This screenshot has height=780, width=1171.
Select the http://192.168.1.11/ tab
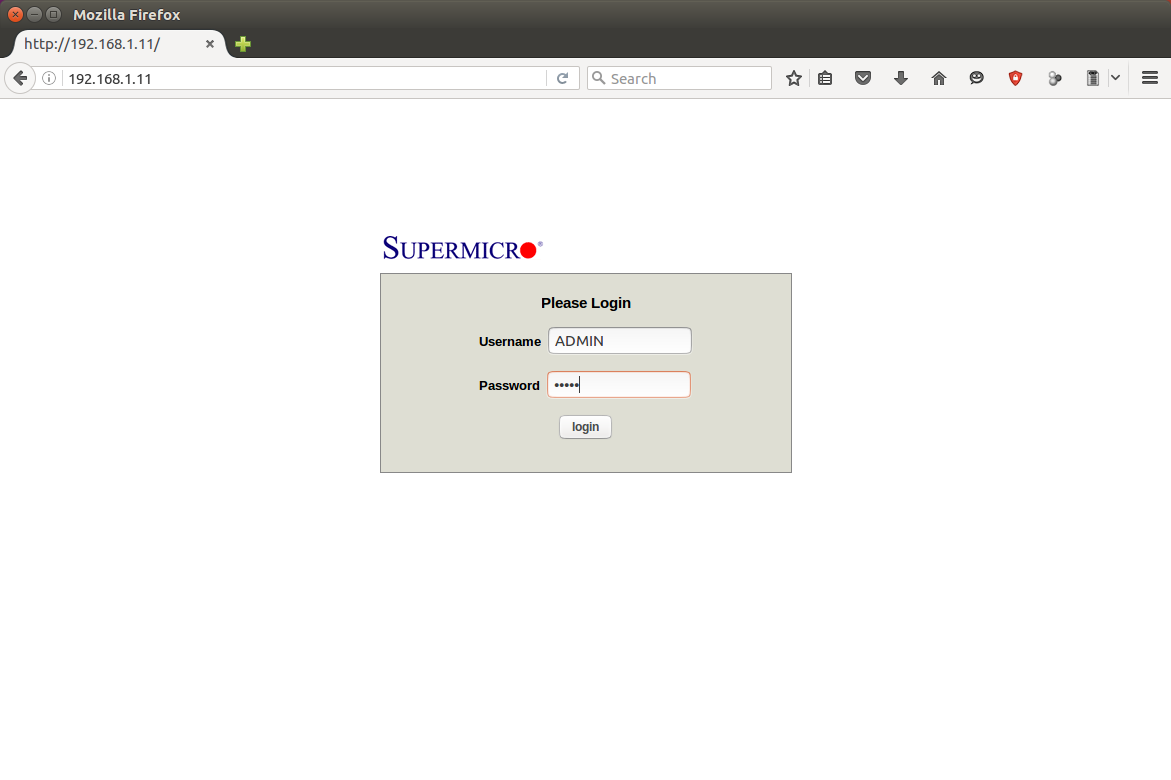[x=100, y=44]
